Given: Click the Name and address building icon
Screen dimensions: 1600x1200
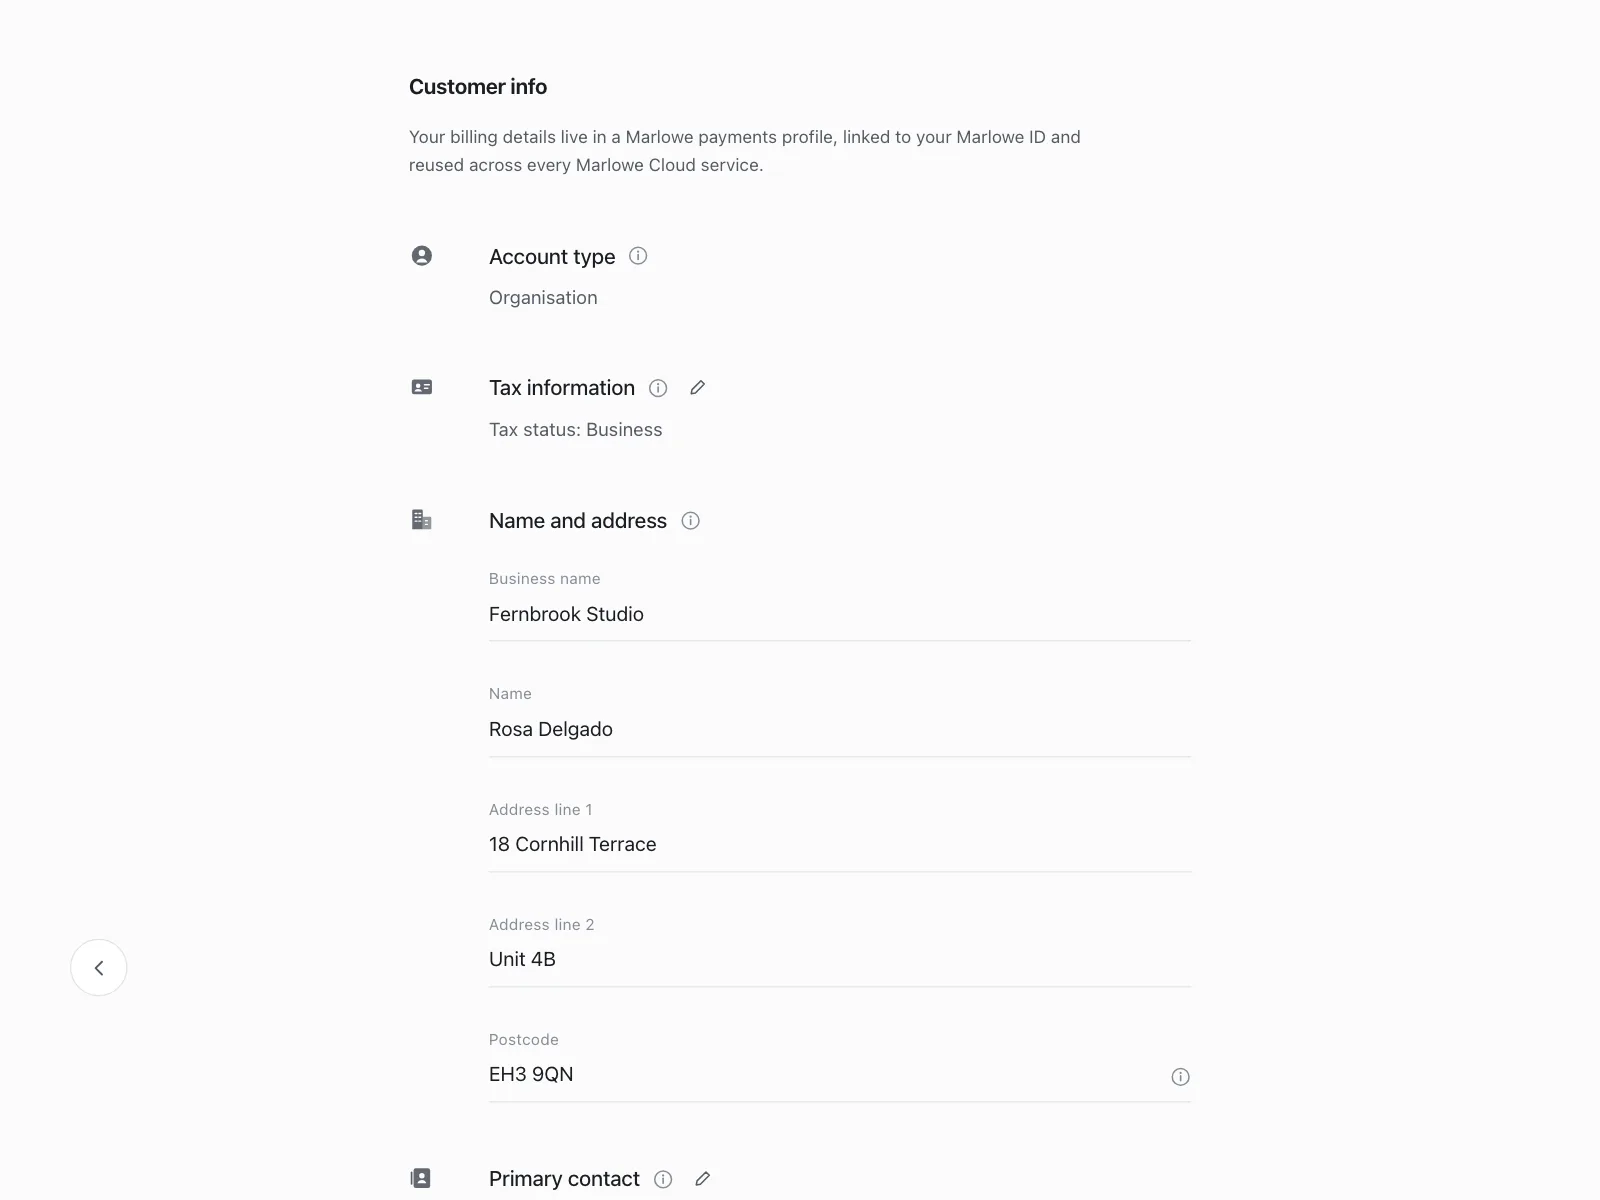Looking at the screenshot, I should [x=422, y=520].
